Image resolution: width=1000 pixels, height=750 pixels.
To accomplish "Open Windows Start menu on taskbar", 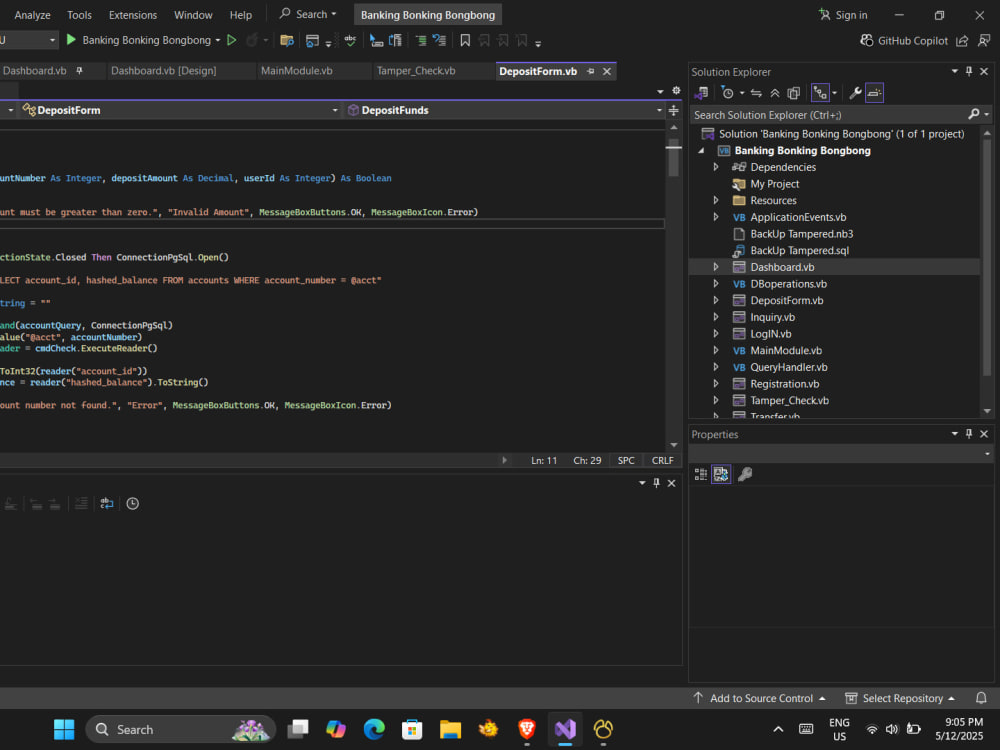I will coord(64,729).
